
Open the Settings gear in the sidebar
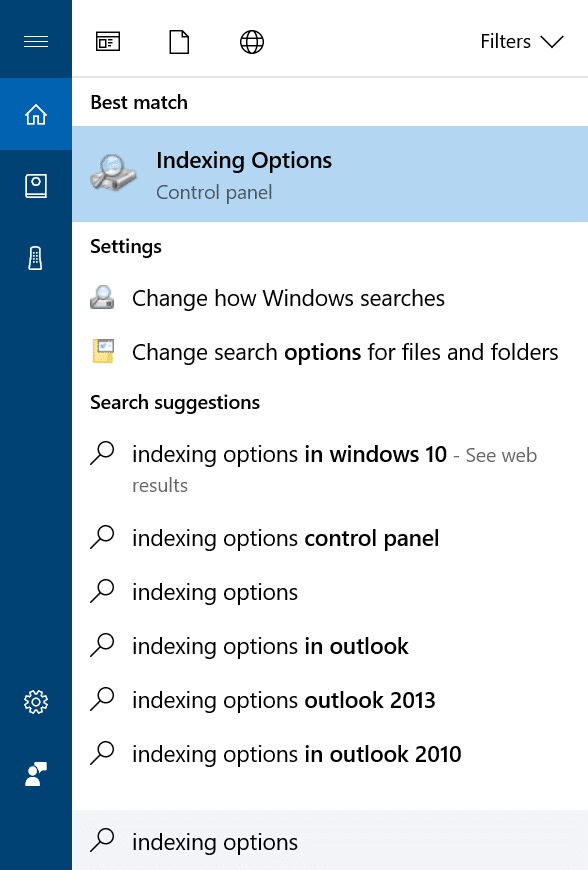(x=36, y=702)
